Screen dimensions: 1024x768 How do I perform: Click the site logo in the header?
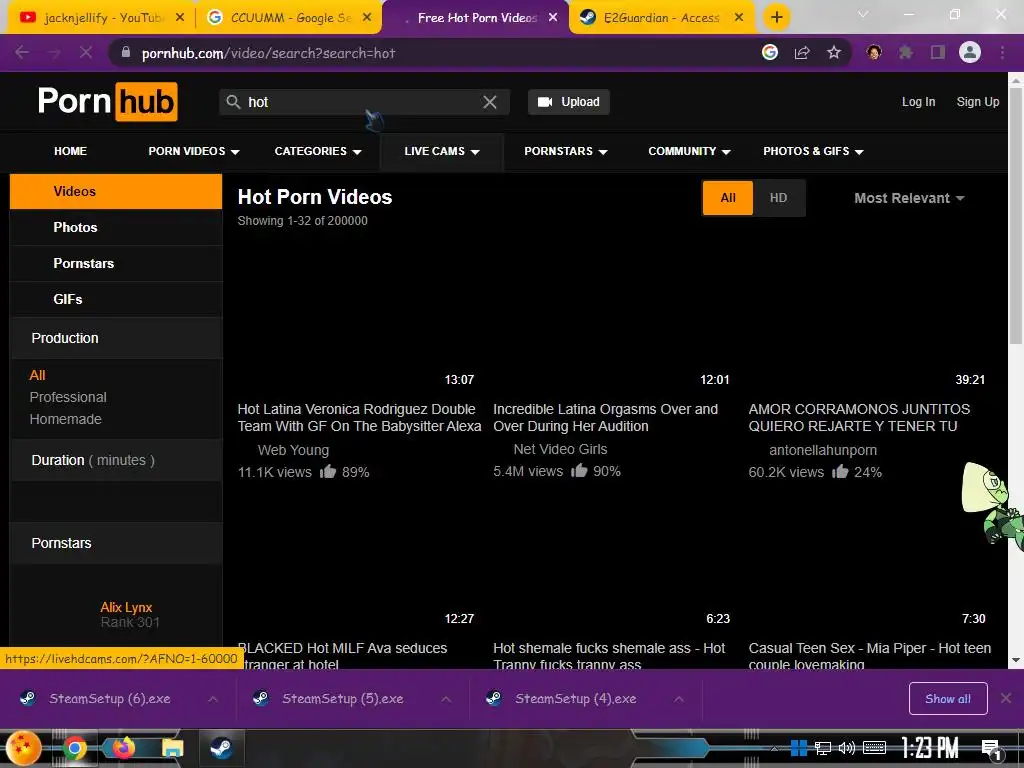pos(108,101)
